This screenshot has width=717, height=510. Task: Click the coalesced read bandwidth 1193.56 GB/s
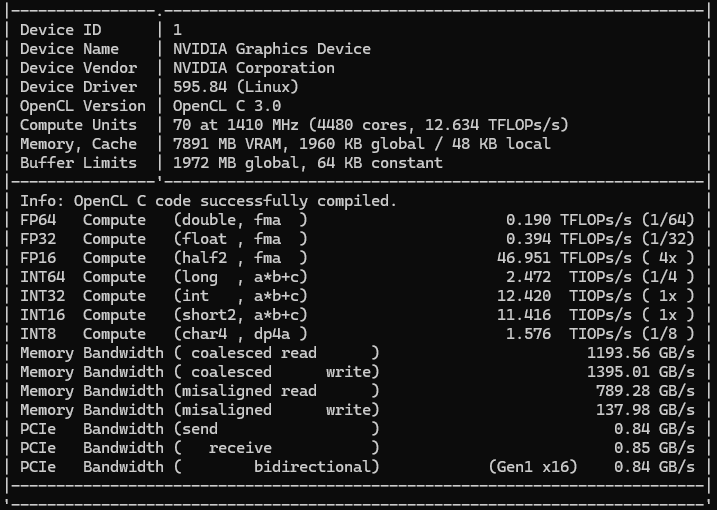coord(641,353)
